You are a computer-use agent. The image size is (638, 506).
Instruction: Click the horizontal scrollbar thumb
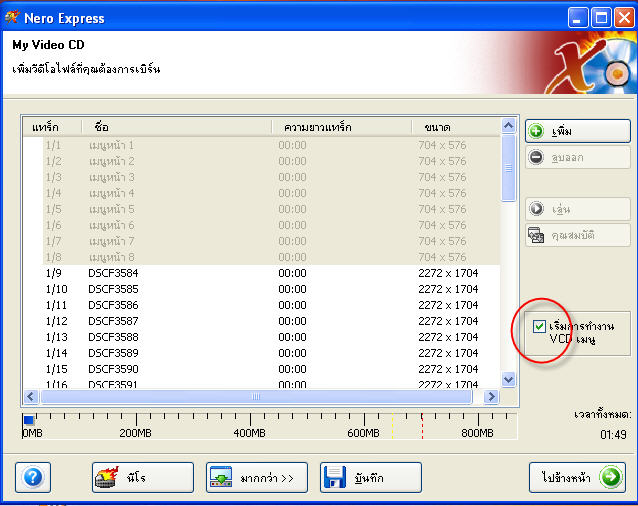coord(256,396)
